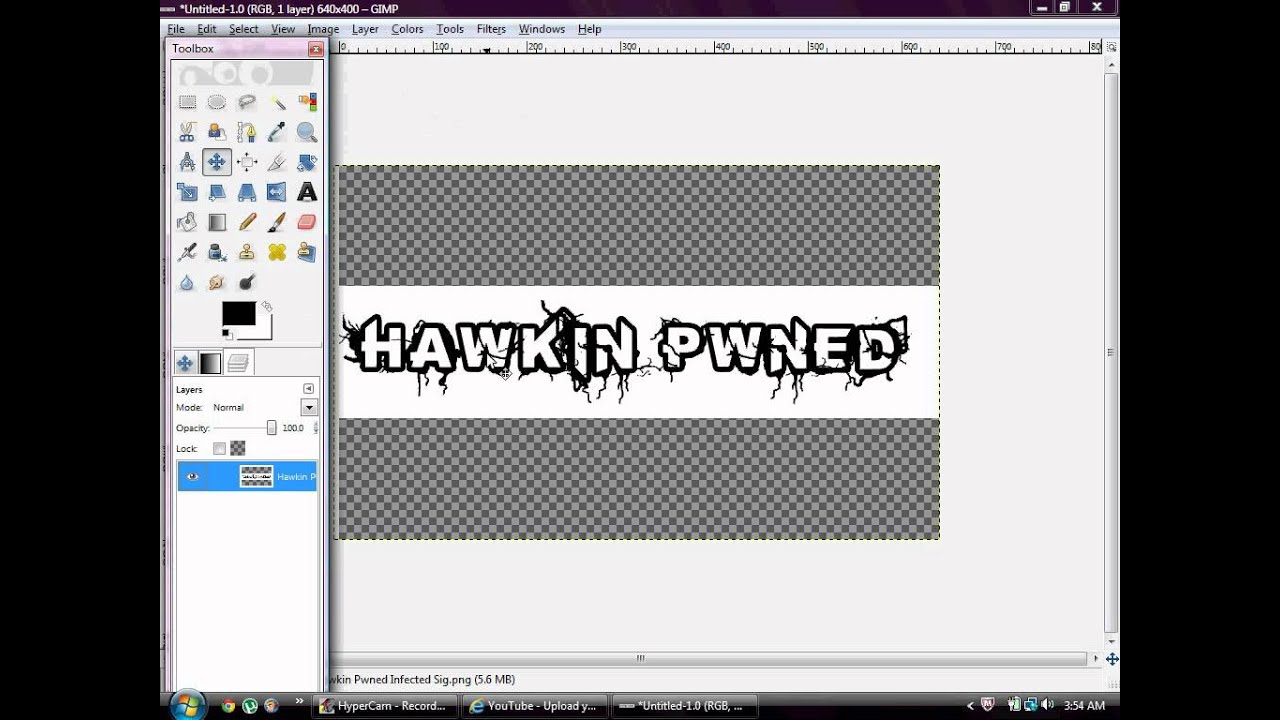Toggle visibility of the Hawkin layer

(x=193, y=477)
